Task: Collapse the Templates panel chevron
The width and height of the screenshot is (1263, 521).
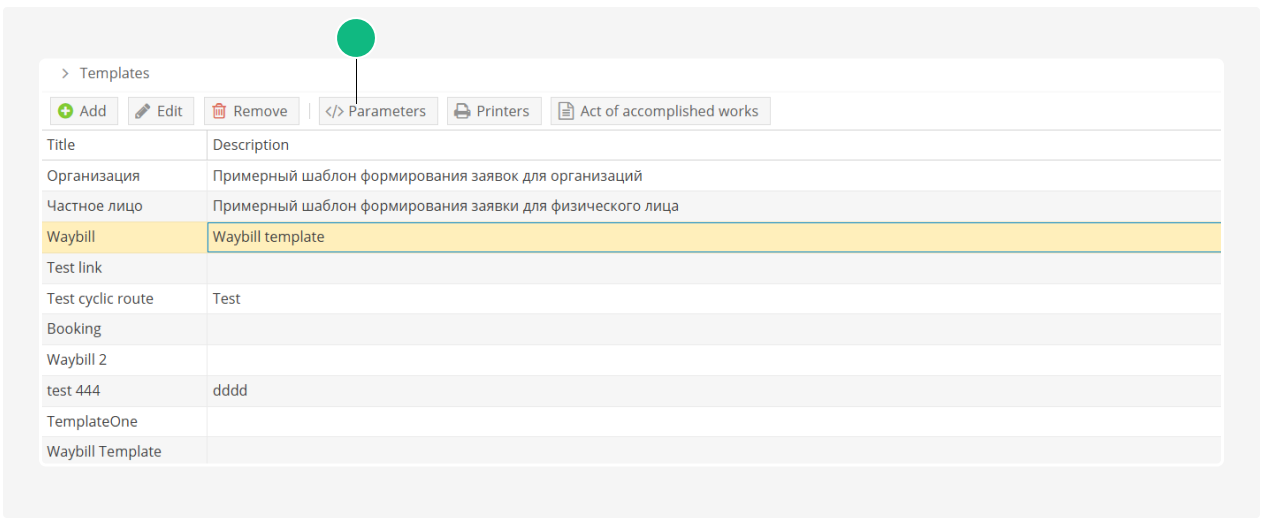Action: 65,73
